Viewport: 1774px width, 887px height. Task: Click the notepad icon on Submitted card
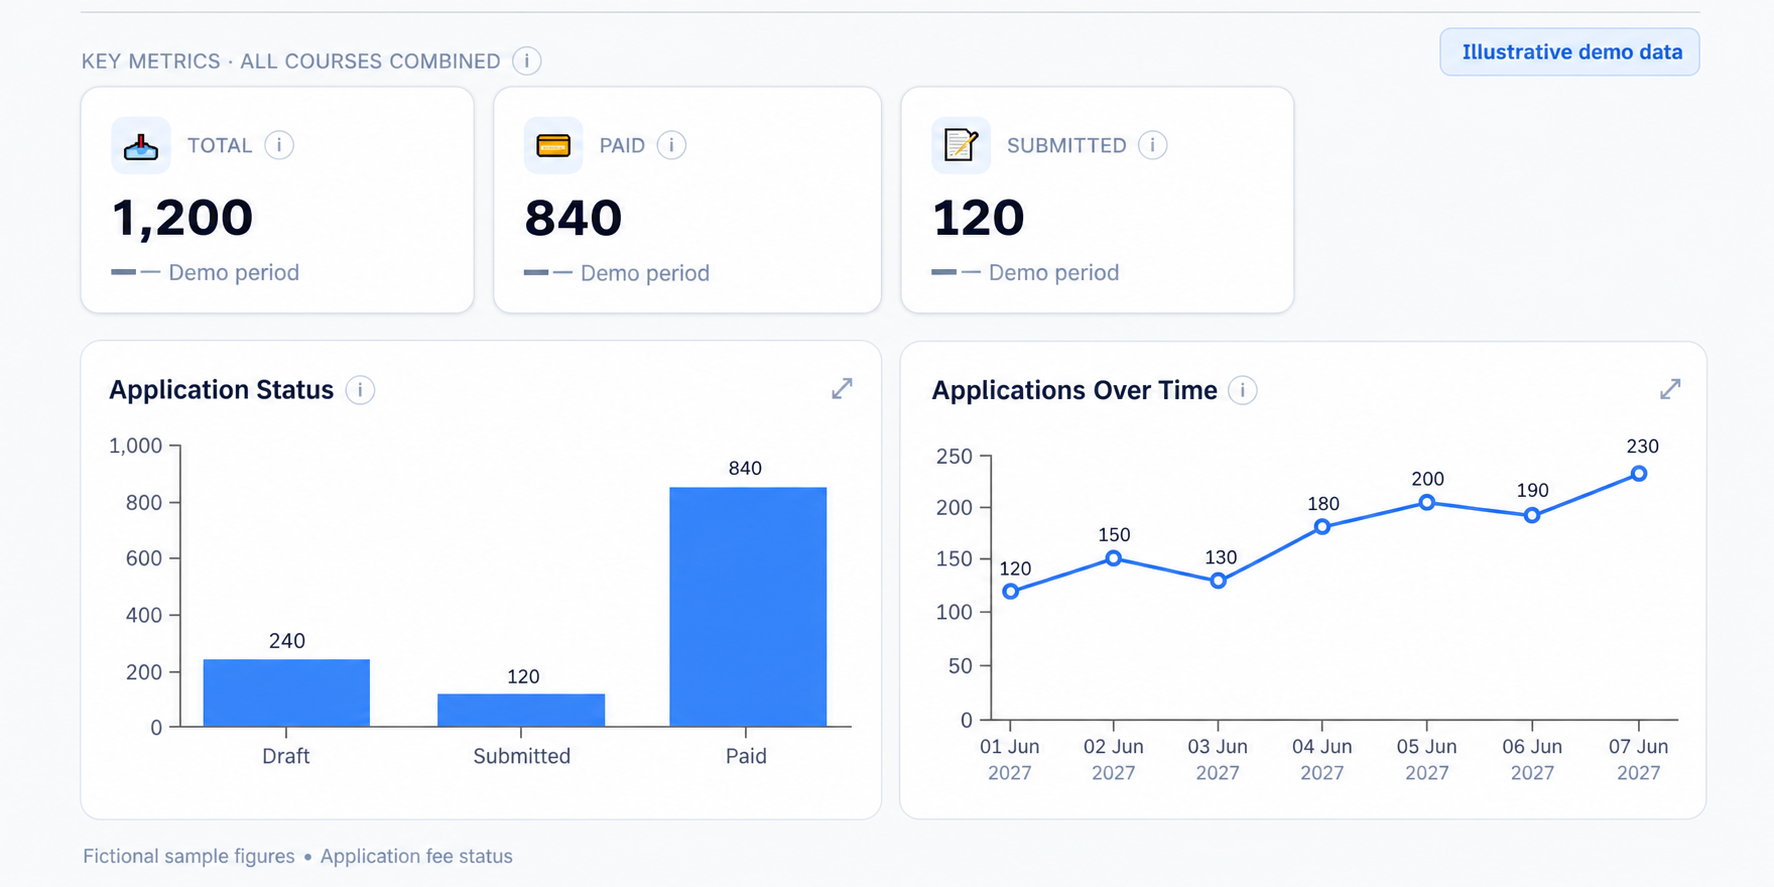(x=961, y=146)
